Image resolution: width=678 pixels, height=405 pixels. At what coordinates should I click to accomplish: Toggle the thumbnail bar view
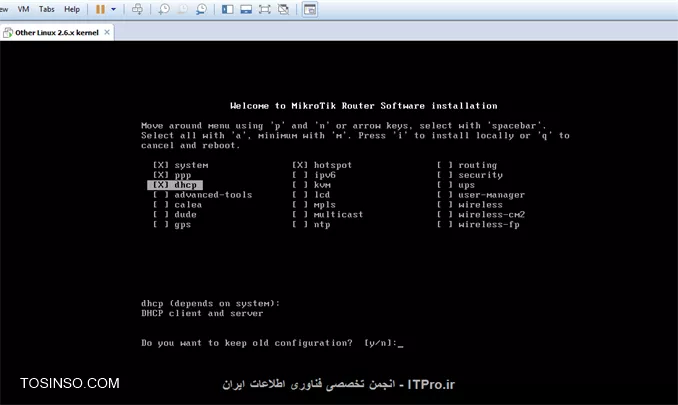pos(246,9)
